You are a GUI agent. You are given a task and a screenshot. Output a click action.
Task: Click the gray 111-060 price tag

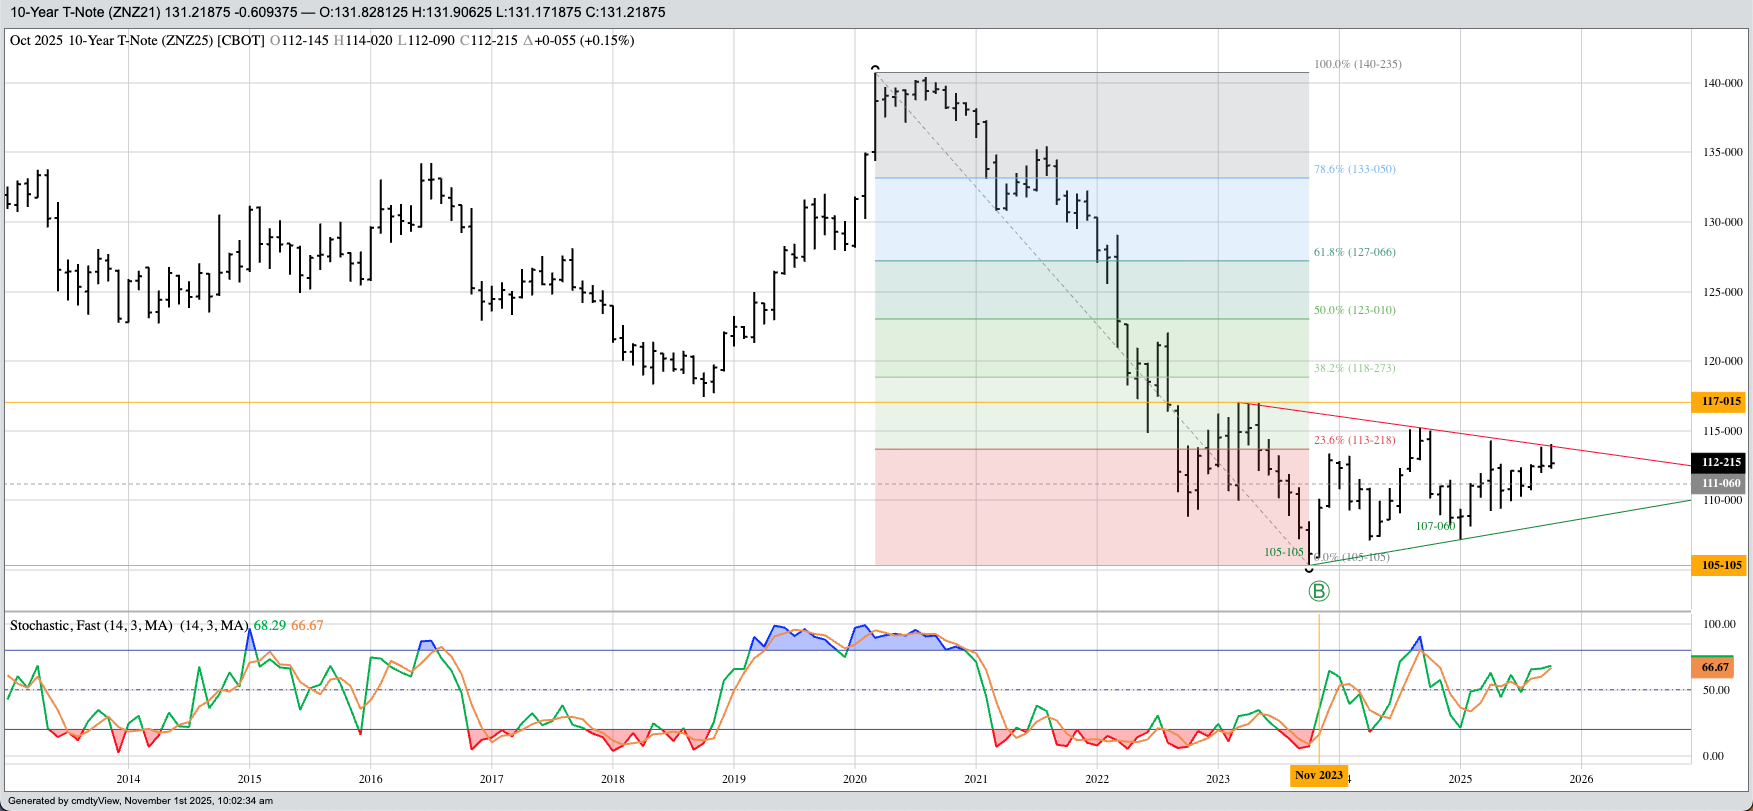(x=1720, y=483)
